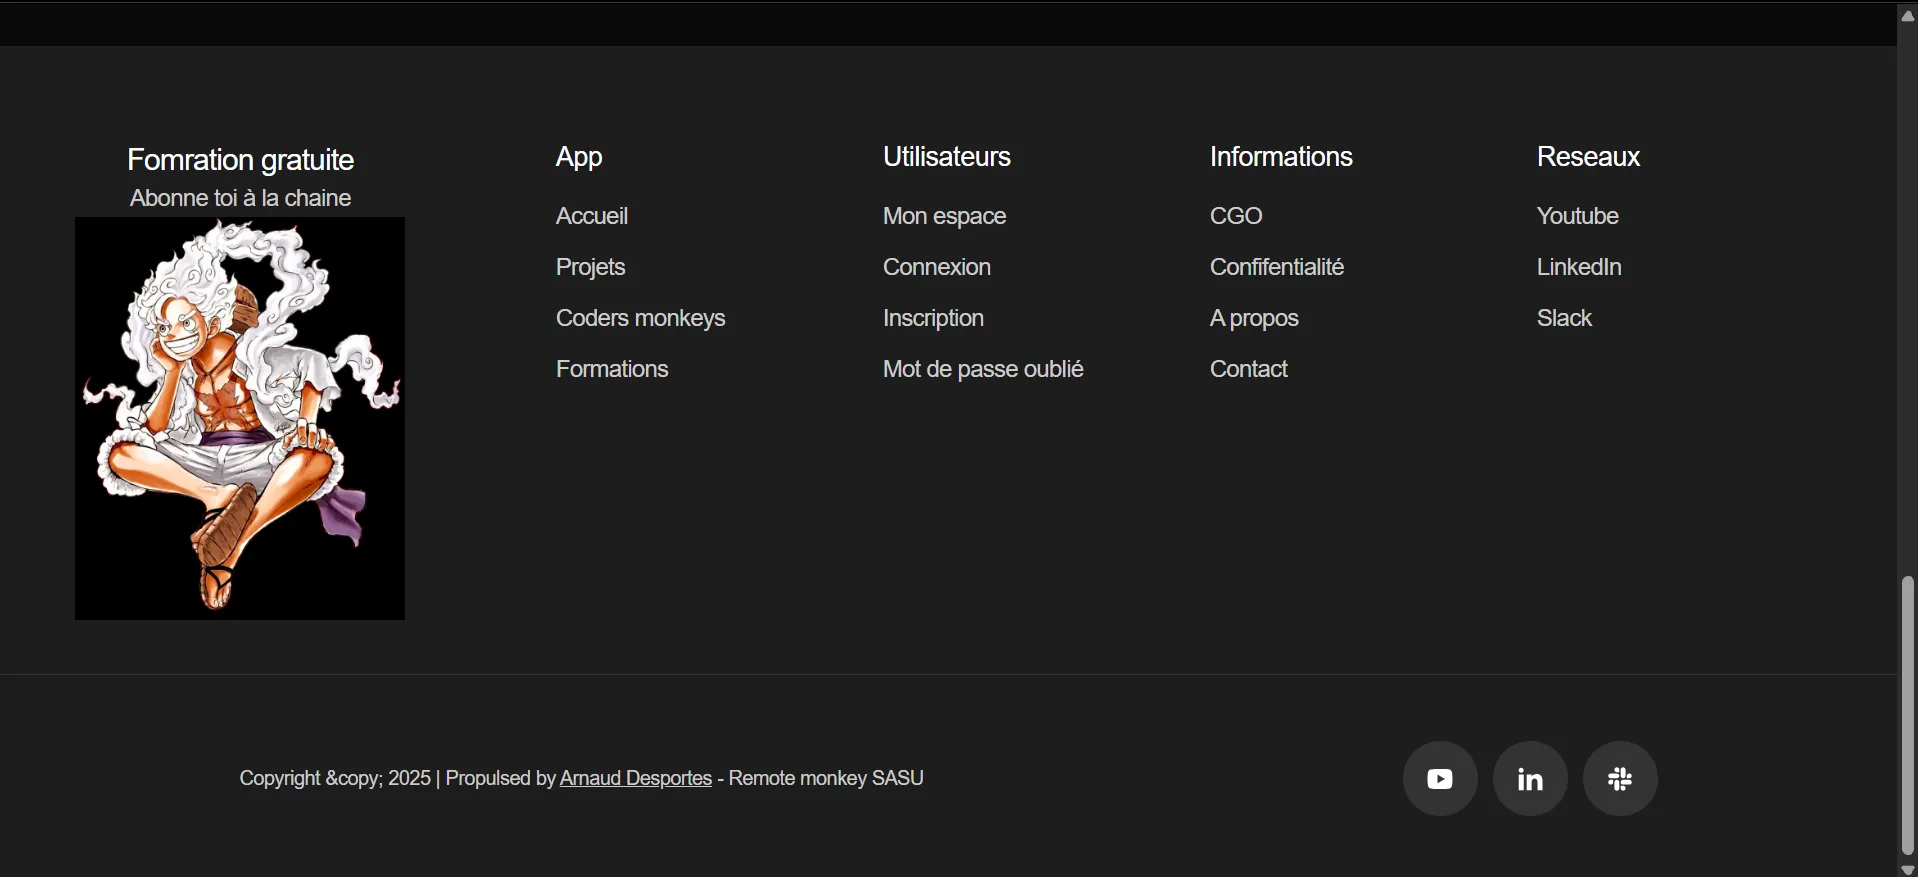
Task: Open the Formations link
Action: tap(612, 370)
